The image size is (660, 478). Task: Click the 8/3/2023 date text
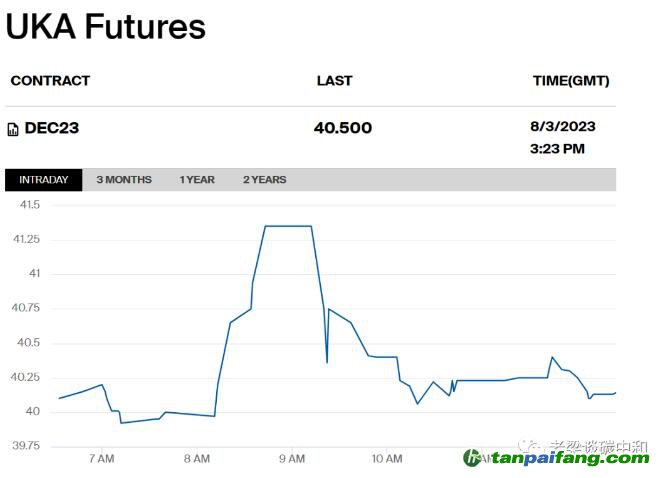pos(562,127)
